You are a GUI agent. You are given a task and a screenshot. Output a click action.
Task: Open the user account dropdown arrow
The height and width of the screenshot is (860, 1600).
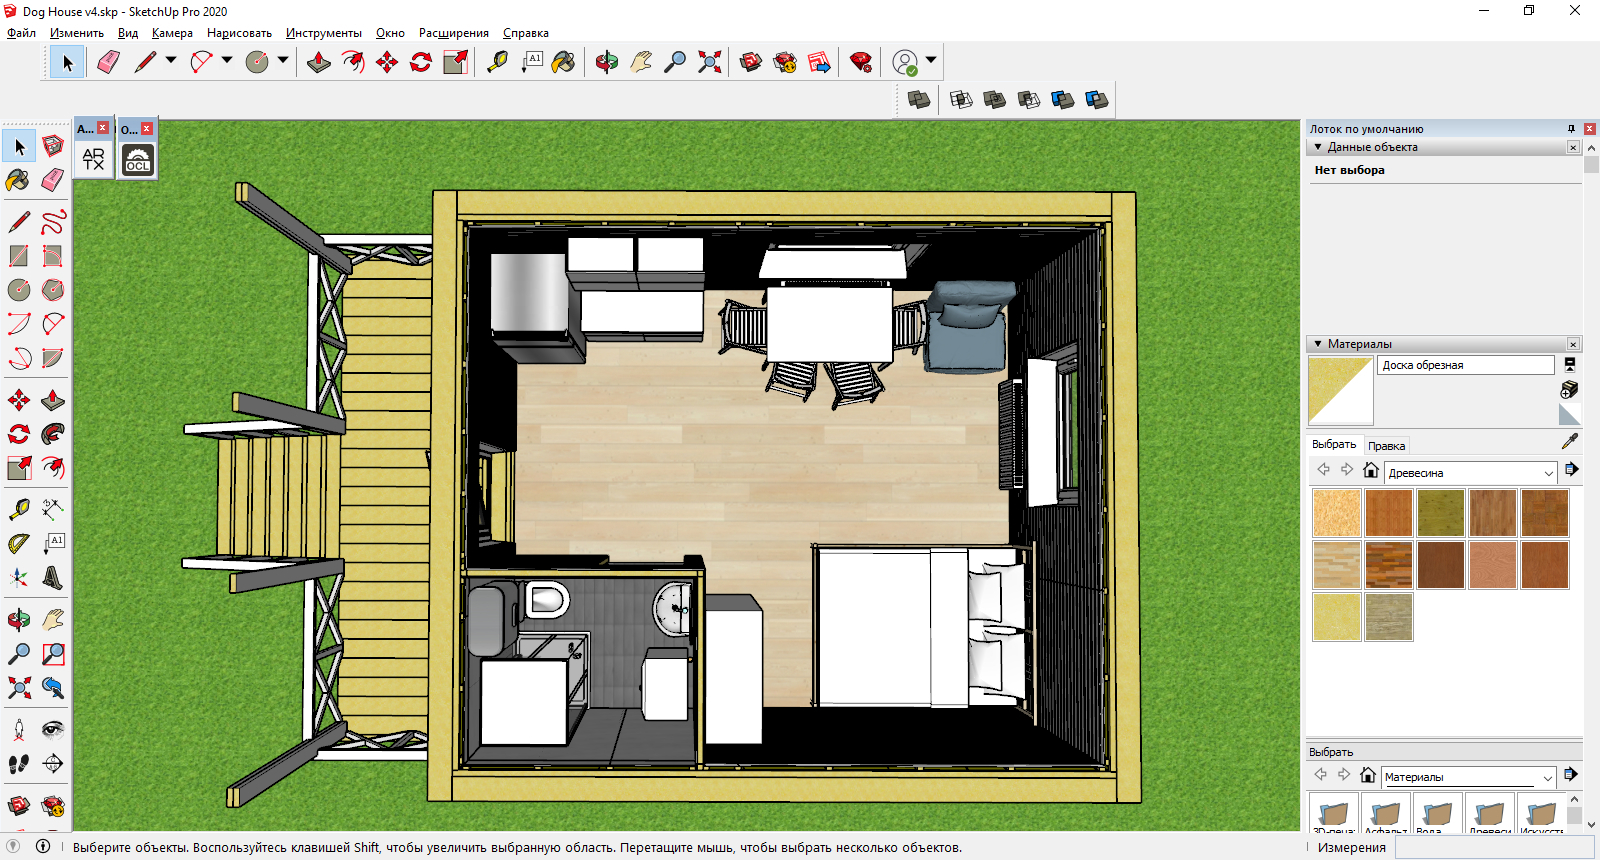pos(931,61)
